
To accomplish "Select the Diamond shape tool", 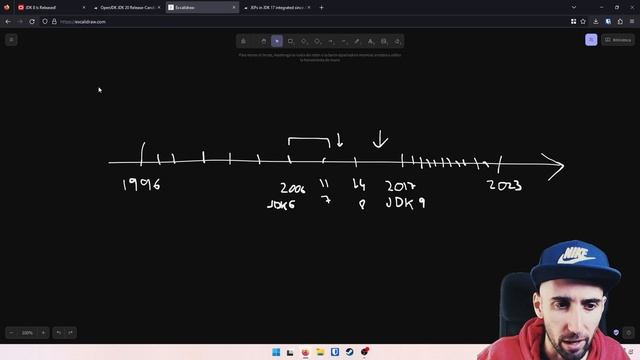I will coord(304,41).
